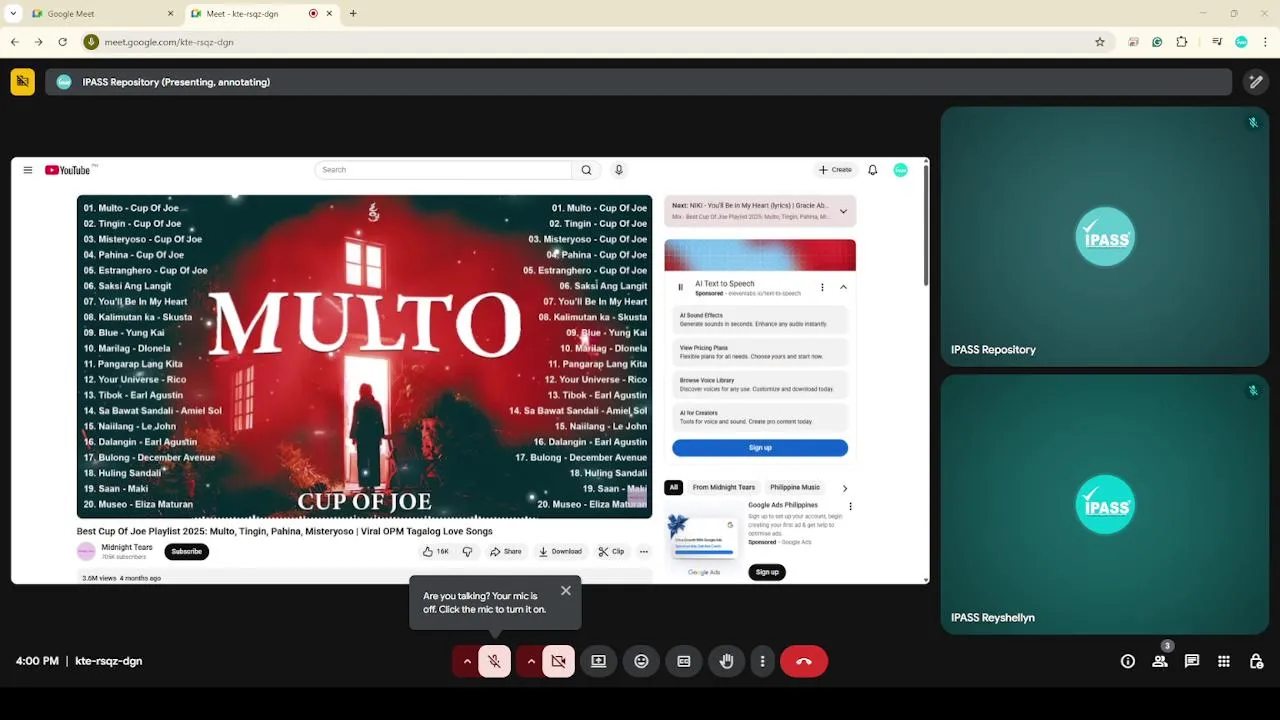This screenshot has width=1280, height=720.
Task: Click the MULTO video player
Action: click(364, 357)
